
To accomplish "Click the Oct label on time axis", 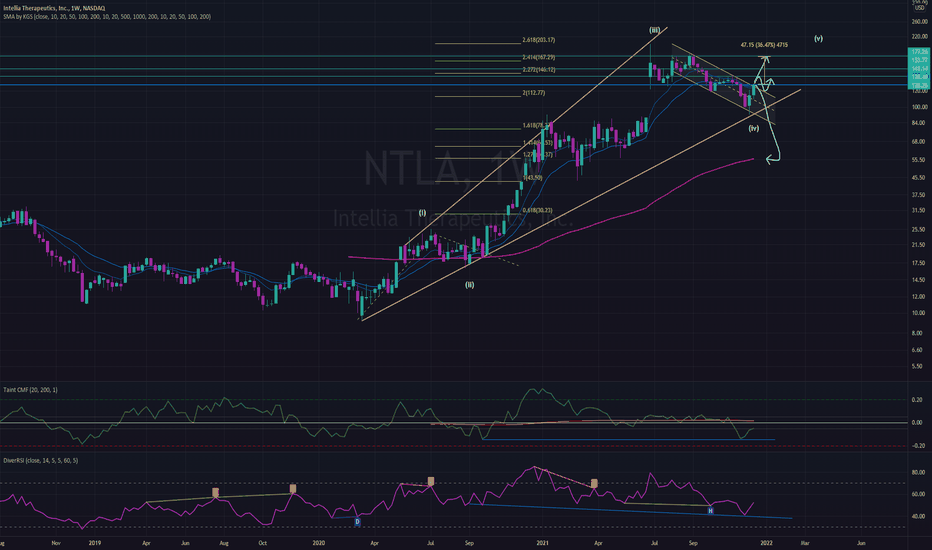I will (262, 543).
